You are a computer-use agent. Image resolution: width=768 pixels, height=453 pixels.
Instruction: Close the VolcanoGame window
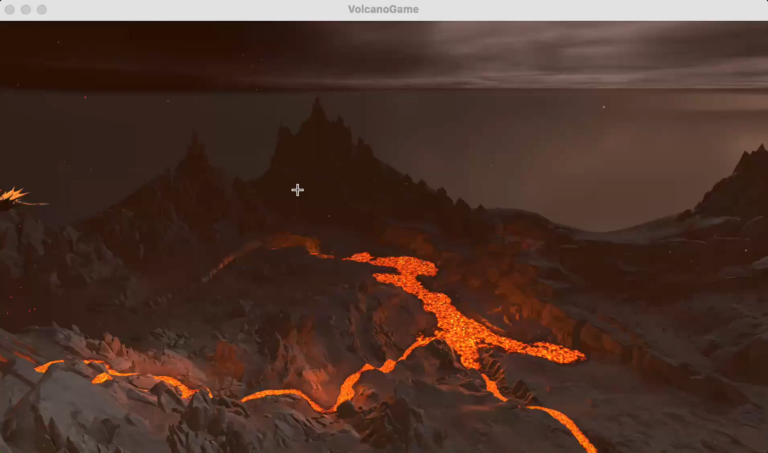coord(10,9)
